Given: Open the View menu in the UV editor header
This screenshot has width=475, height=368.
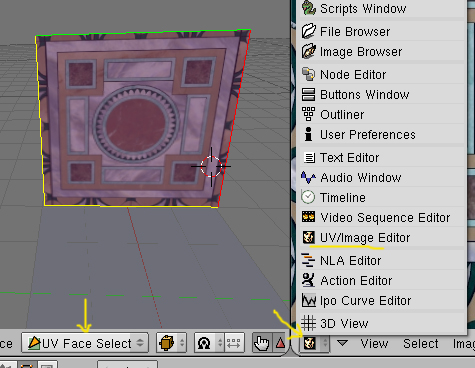Looking at the screenshot, I should [374, 343].
